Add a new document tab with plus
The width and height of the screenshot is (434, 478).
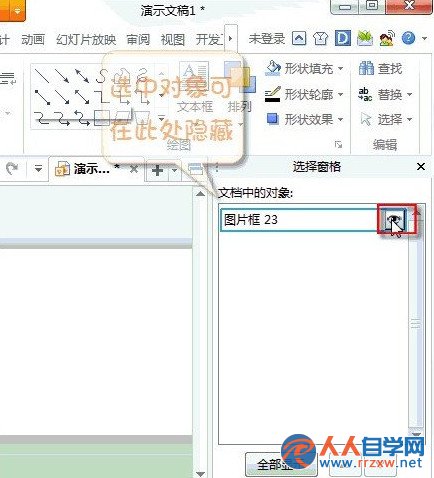157,170
